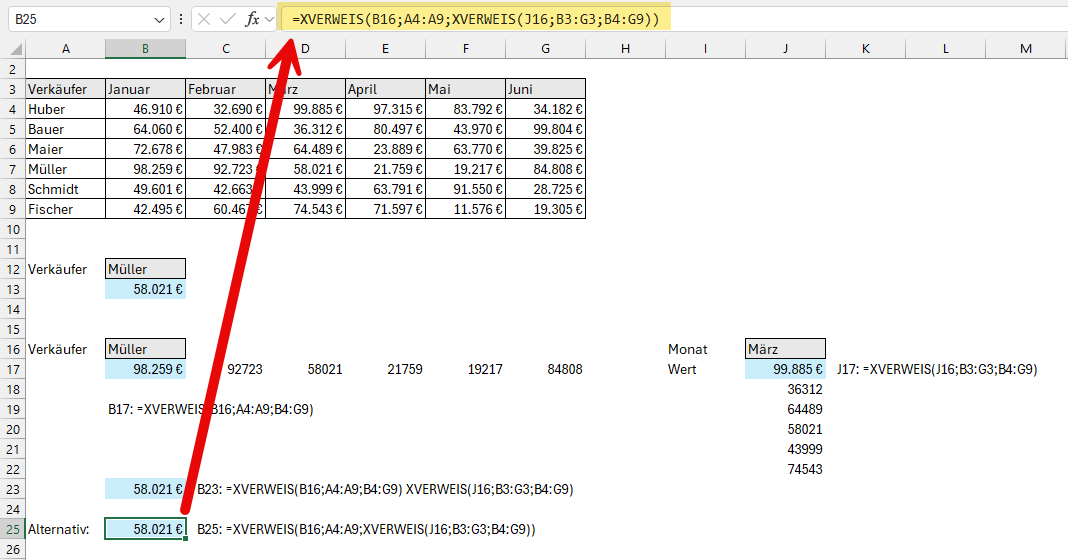Click the Müller cell in row 12

pos(145,269)
